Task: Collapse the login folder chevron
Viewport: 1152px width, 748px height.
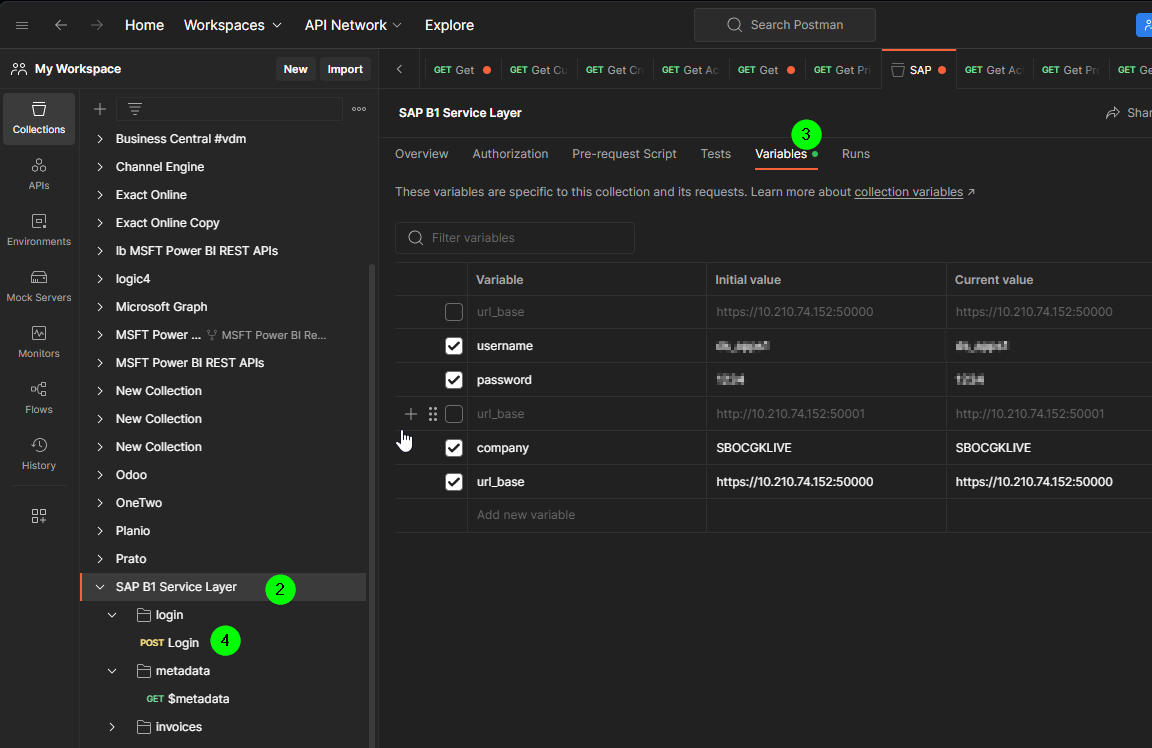Action: [112, 614]
